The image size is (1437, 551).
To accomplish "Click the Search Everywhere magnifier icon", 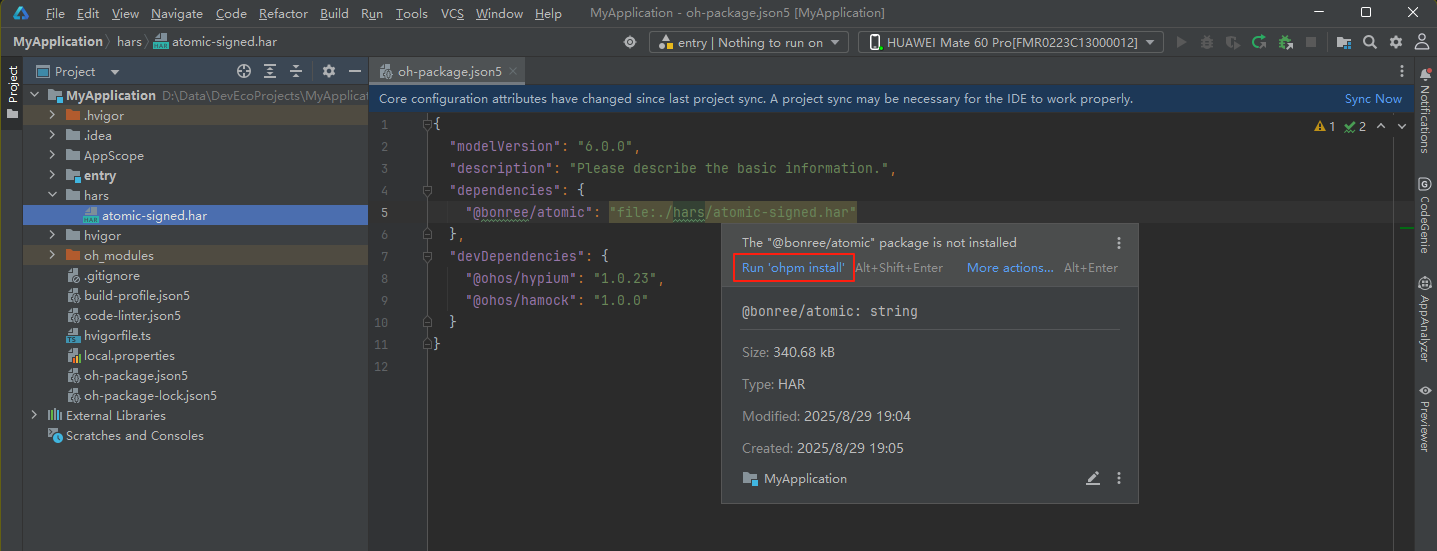I will point(1370,42).
